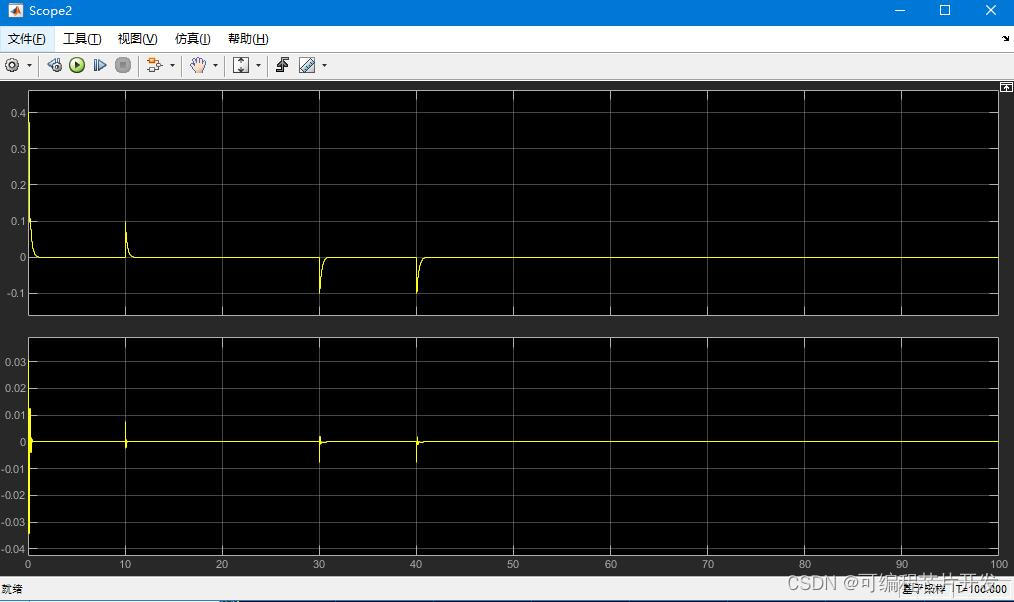
Task: Click the 就绪 status text
Action: point(12,589)
